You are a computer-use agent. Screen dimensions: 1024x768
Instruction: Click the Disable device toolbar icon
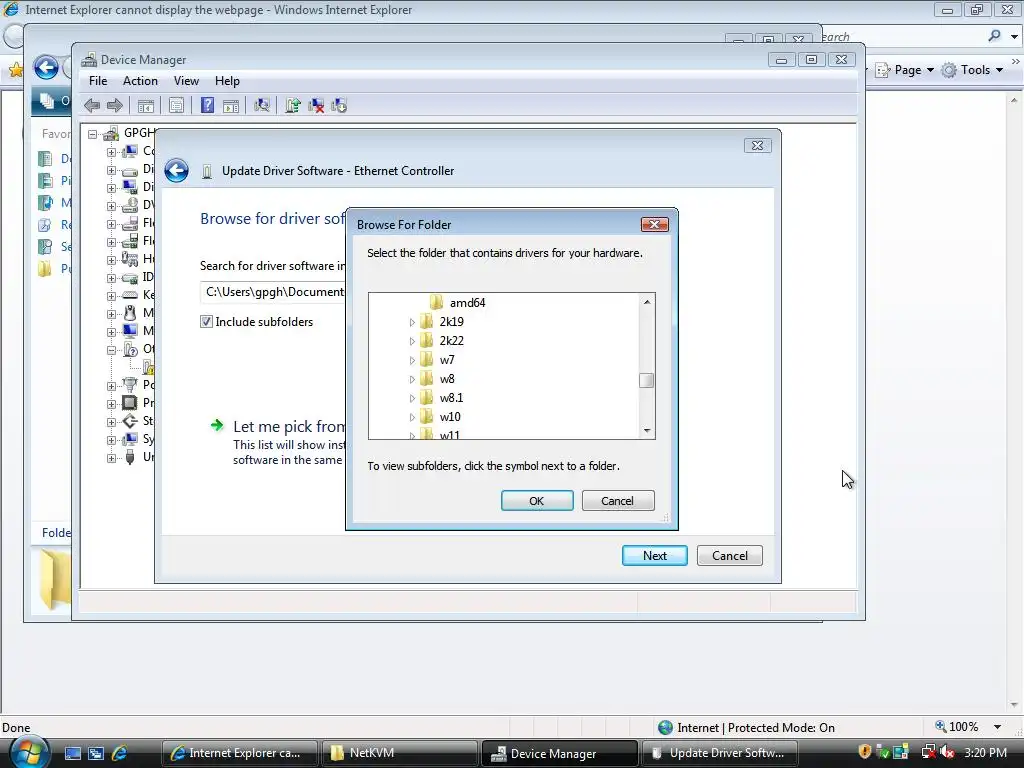coord(339,105)
